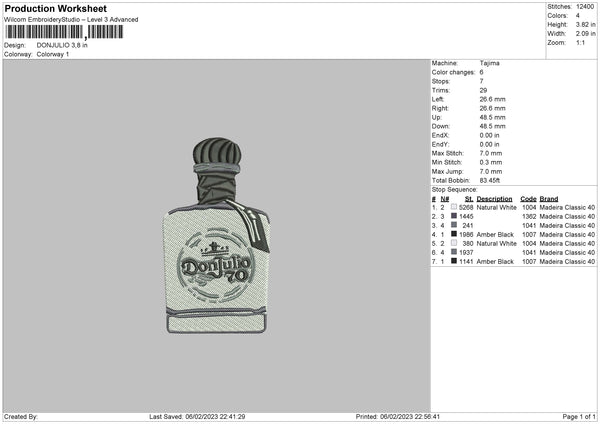Click the 'Production Worksheet' title
This screenshot has height=424, width=600.
[x=55, y=8]
